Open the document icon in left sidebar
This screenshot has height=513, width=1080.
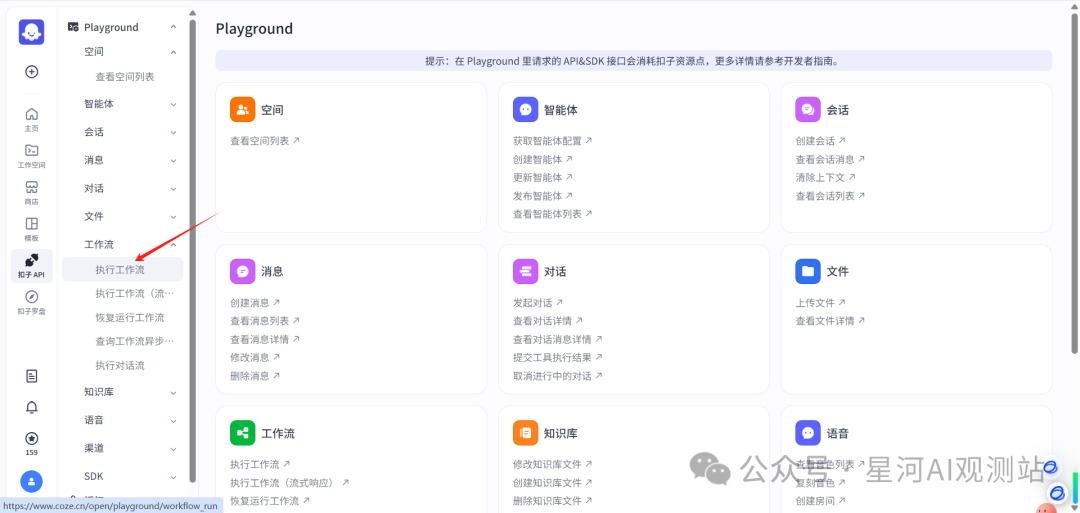coord(32,376)
